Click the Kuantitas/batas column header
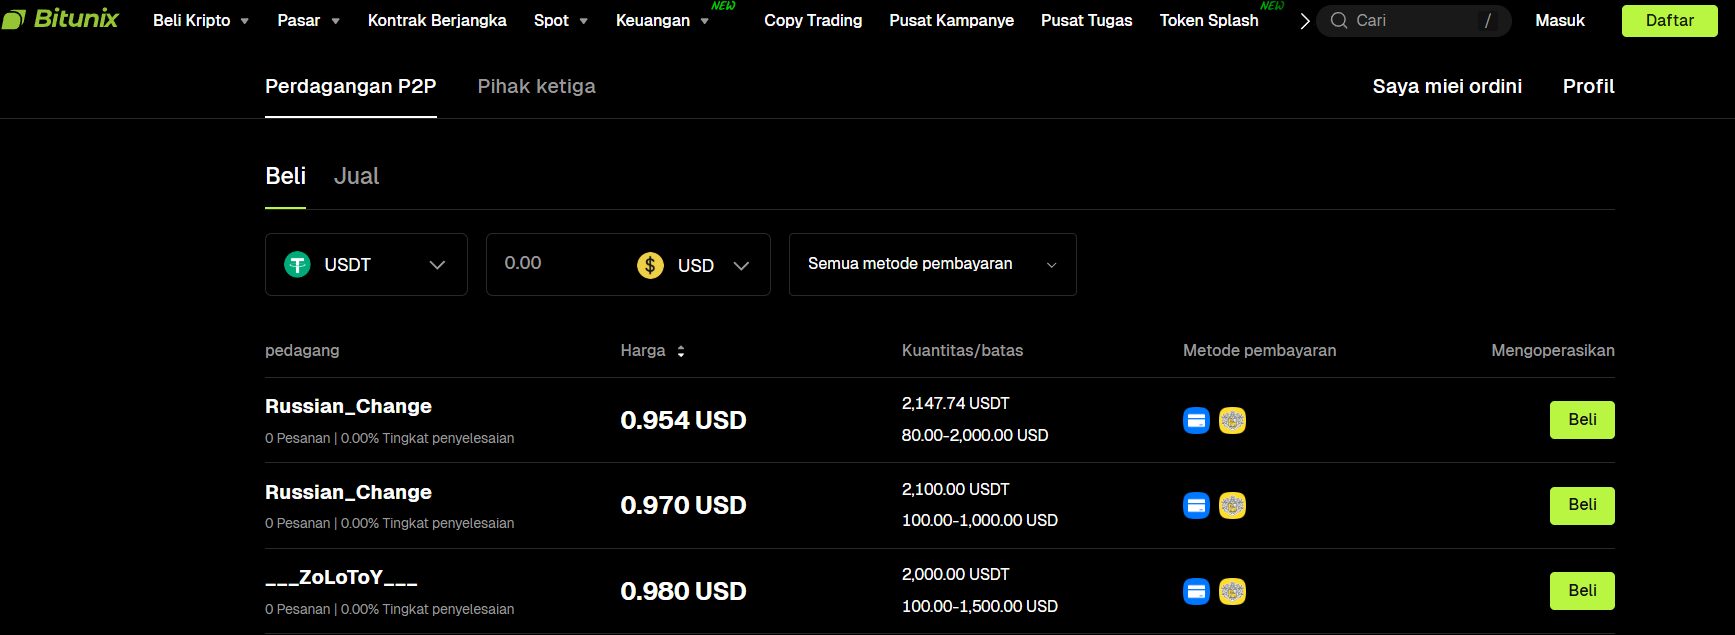The width and height of the screenshot is (1735, 635). click(962, 351)
